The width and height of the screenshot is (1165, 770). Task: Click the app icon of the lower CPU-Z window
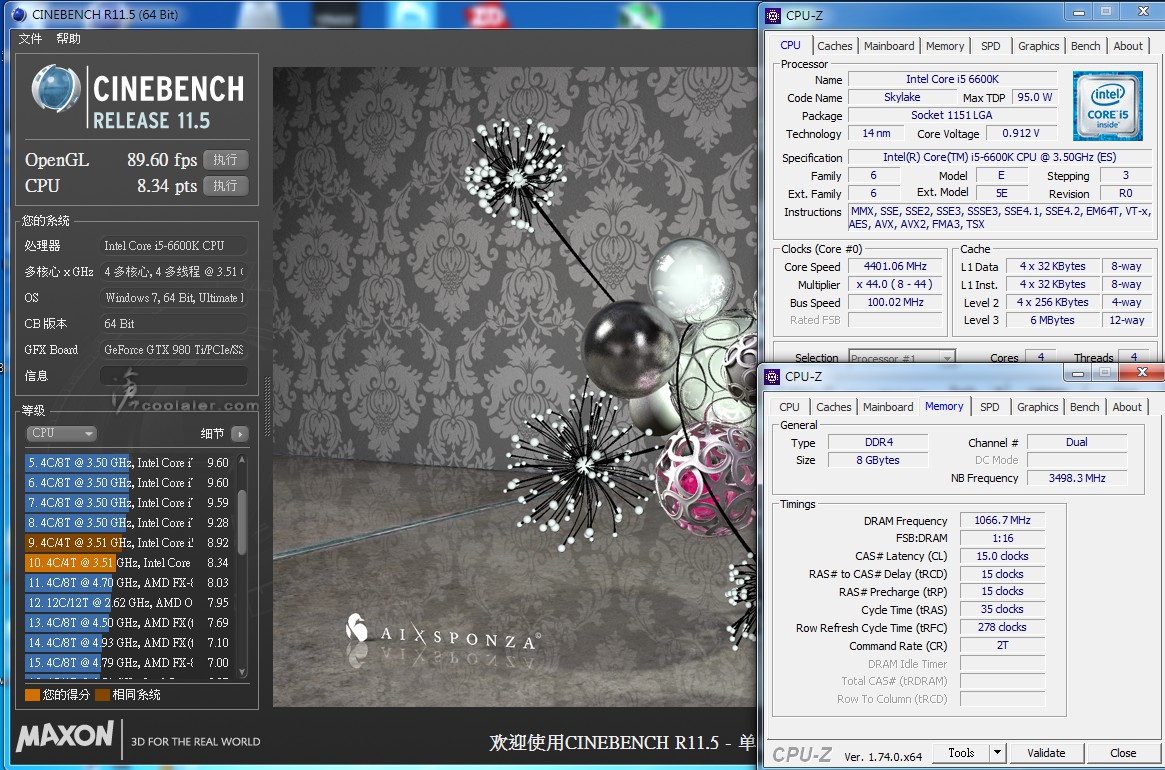tap(773, 377)
